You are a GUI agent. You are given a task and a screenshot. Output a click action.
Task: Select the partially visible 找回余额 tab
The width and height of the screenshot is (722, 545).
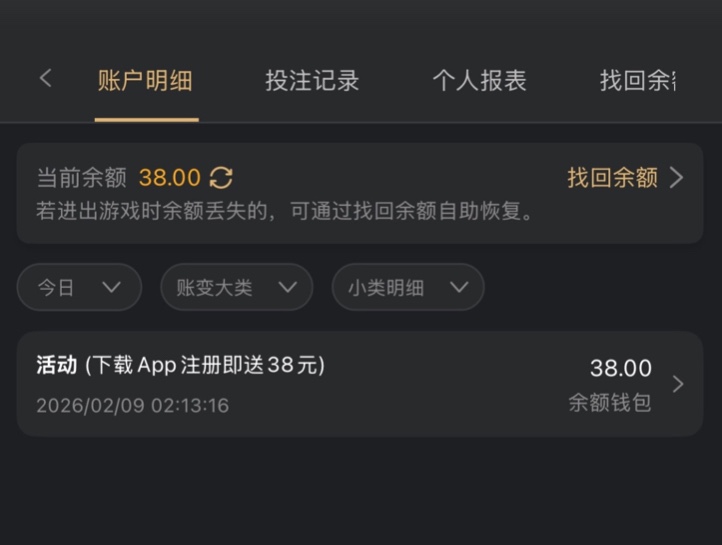[638, 81]
